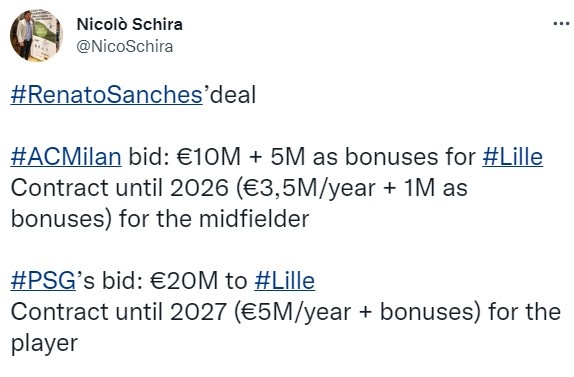
Task: Click the '€20M to' text
Action: point(199,281)
